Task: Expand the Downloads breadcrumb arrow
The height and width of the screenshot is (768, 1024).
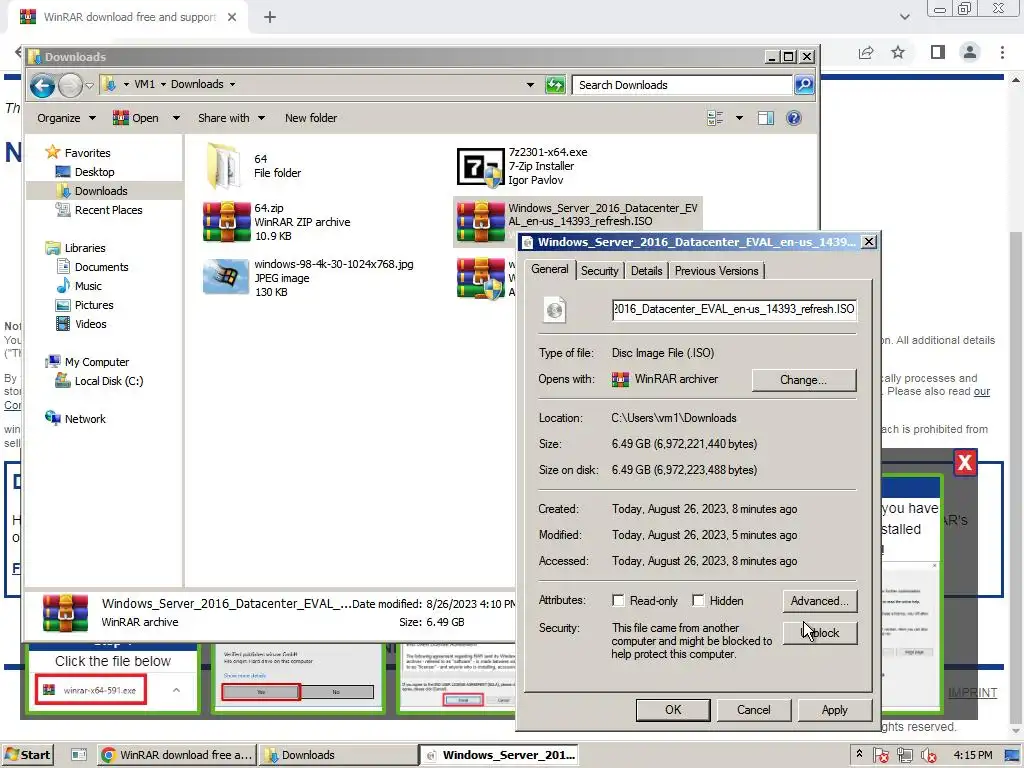Action: point(232,84)
